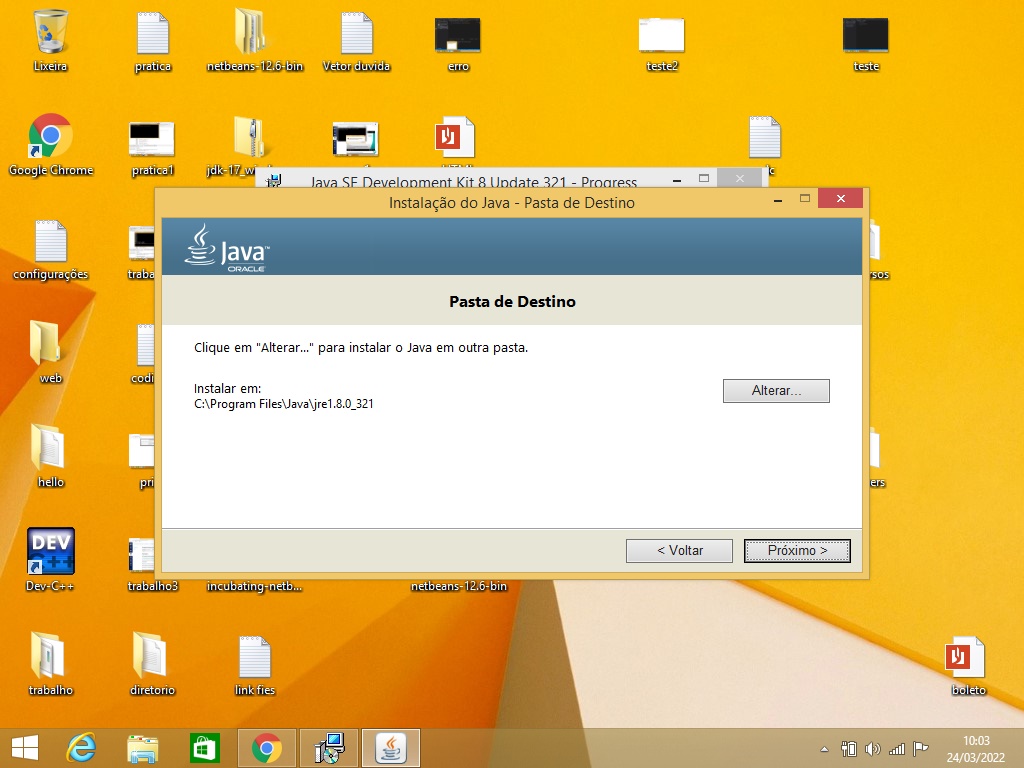Minimize the Instalação do Java window
The height and width of the screenshot is (768, 1024).
coord(777,199)
